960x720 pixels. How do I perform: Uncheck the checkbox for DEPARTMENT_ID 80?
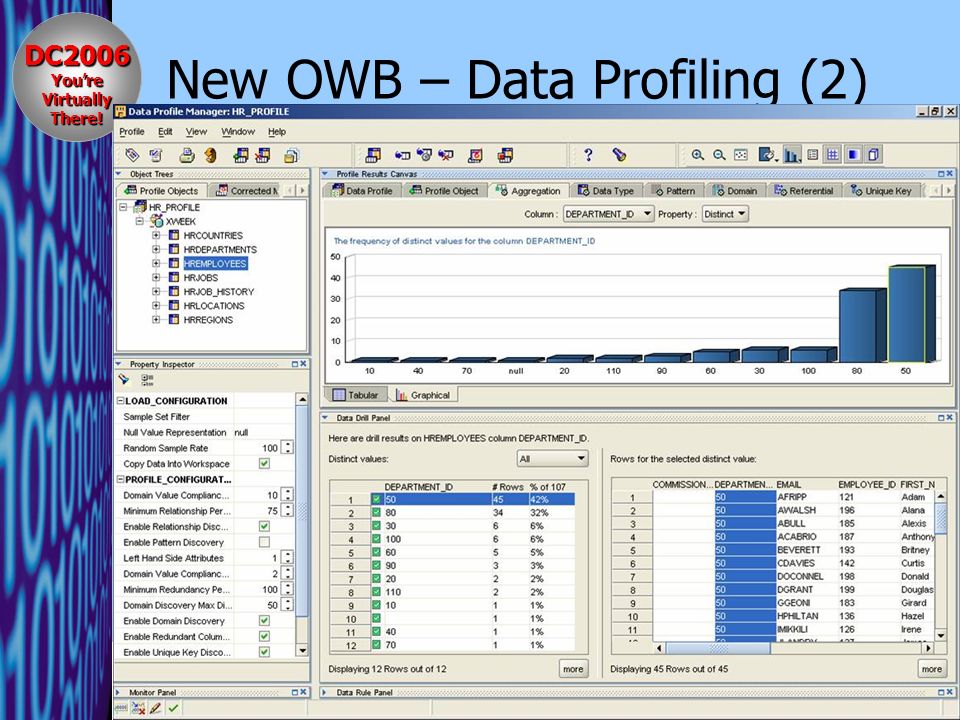(x=377, y=512)
